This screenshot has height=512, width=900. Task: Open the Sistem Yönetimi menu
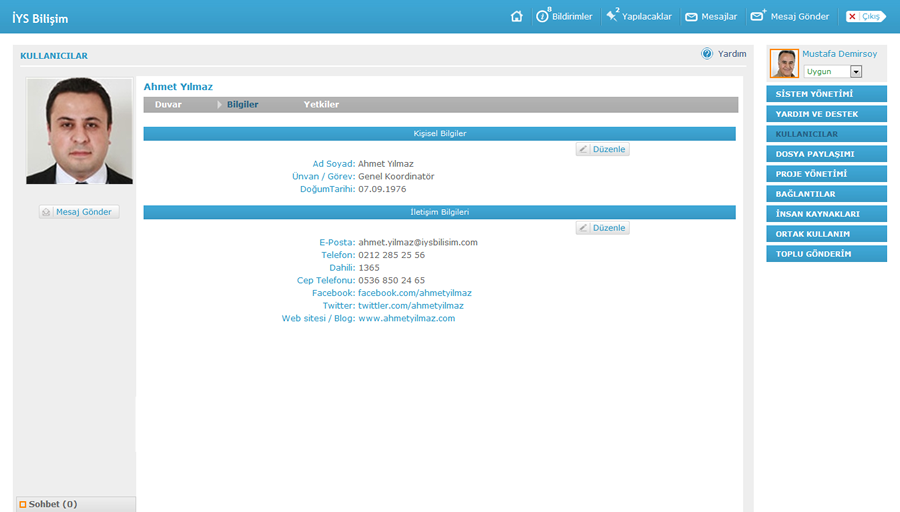pos(826,94)
